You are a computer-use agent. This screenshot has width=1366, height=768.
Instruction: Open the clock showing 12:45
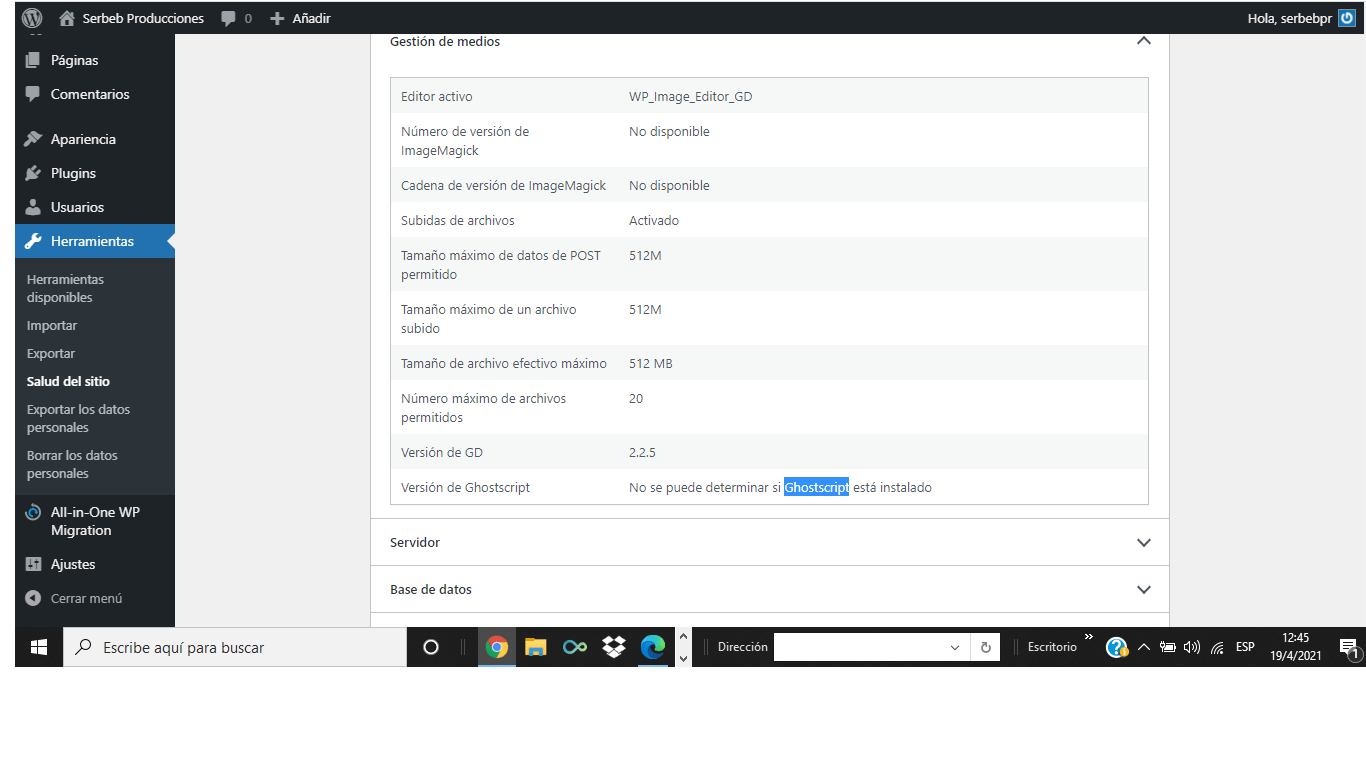[x=1296, y=647]
